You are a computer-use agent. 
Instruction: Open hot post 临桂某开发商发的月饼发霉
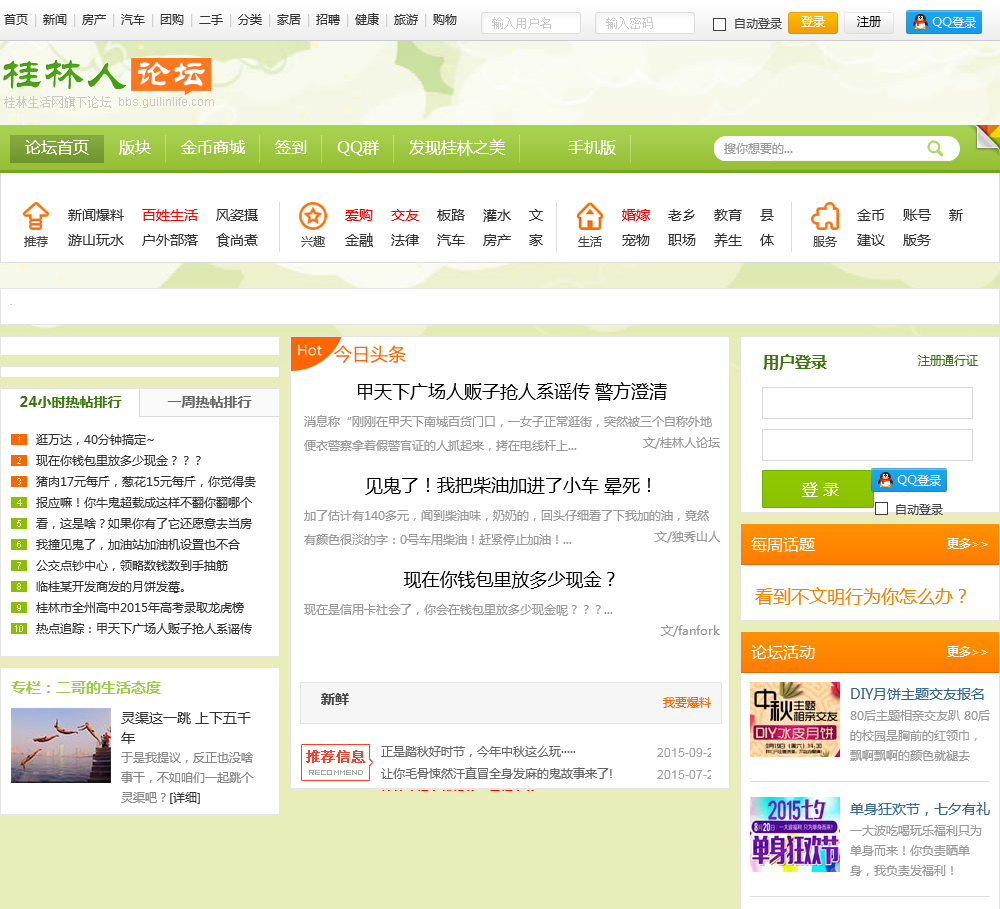click(x=110, y=587)
